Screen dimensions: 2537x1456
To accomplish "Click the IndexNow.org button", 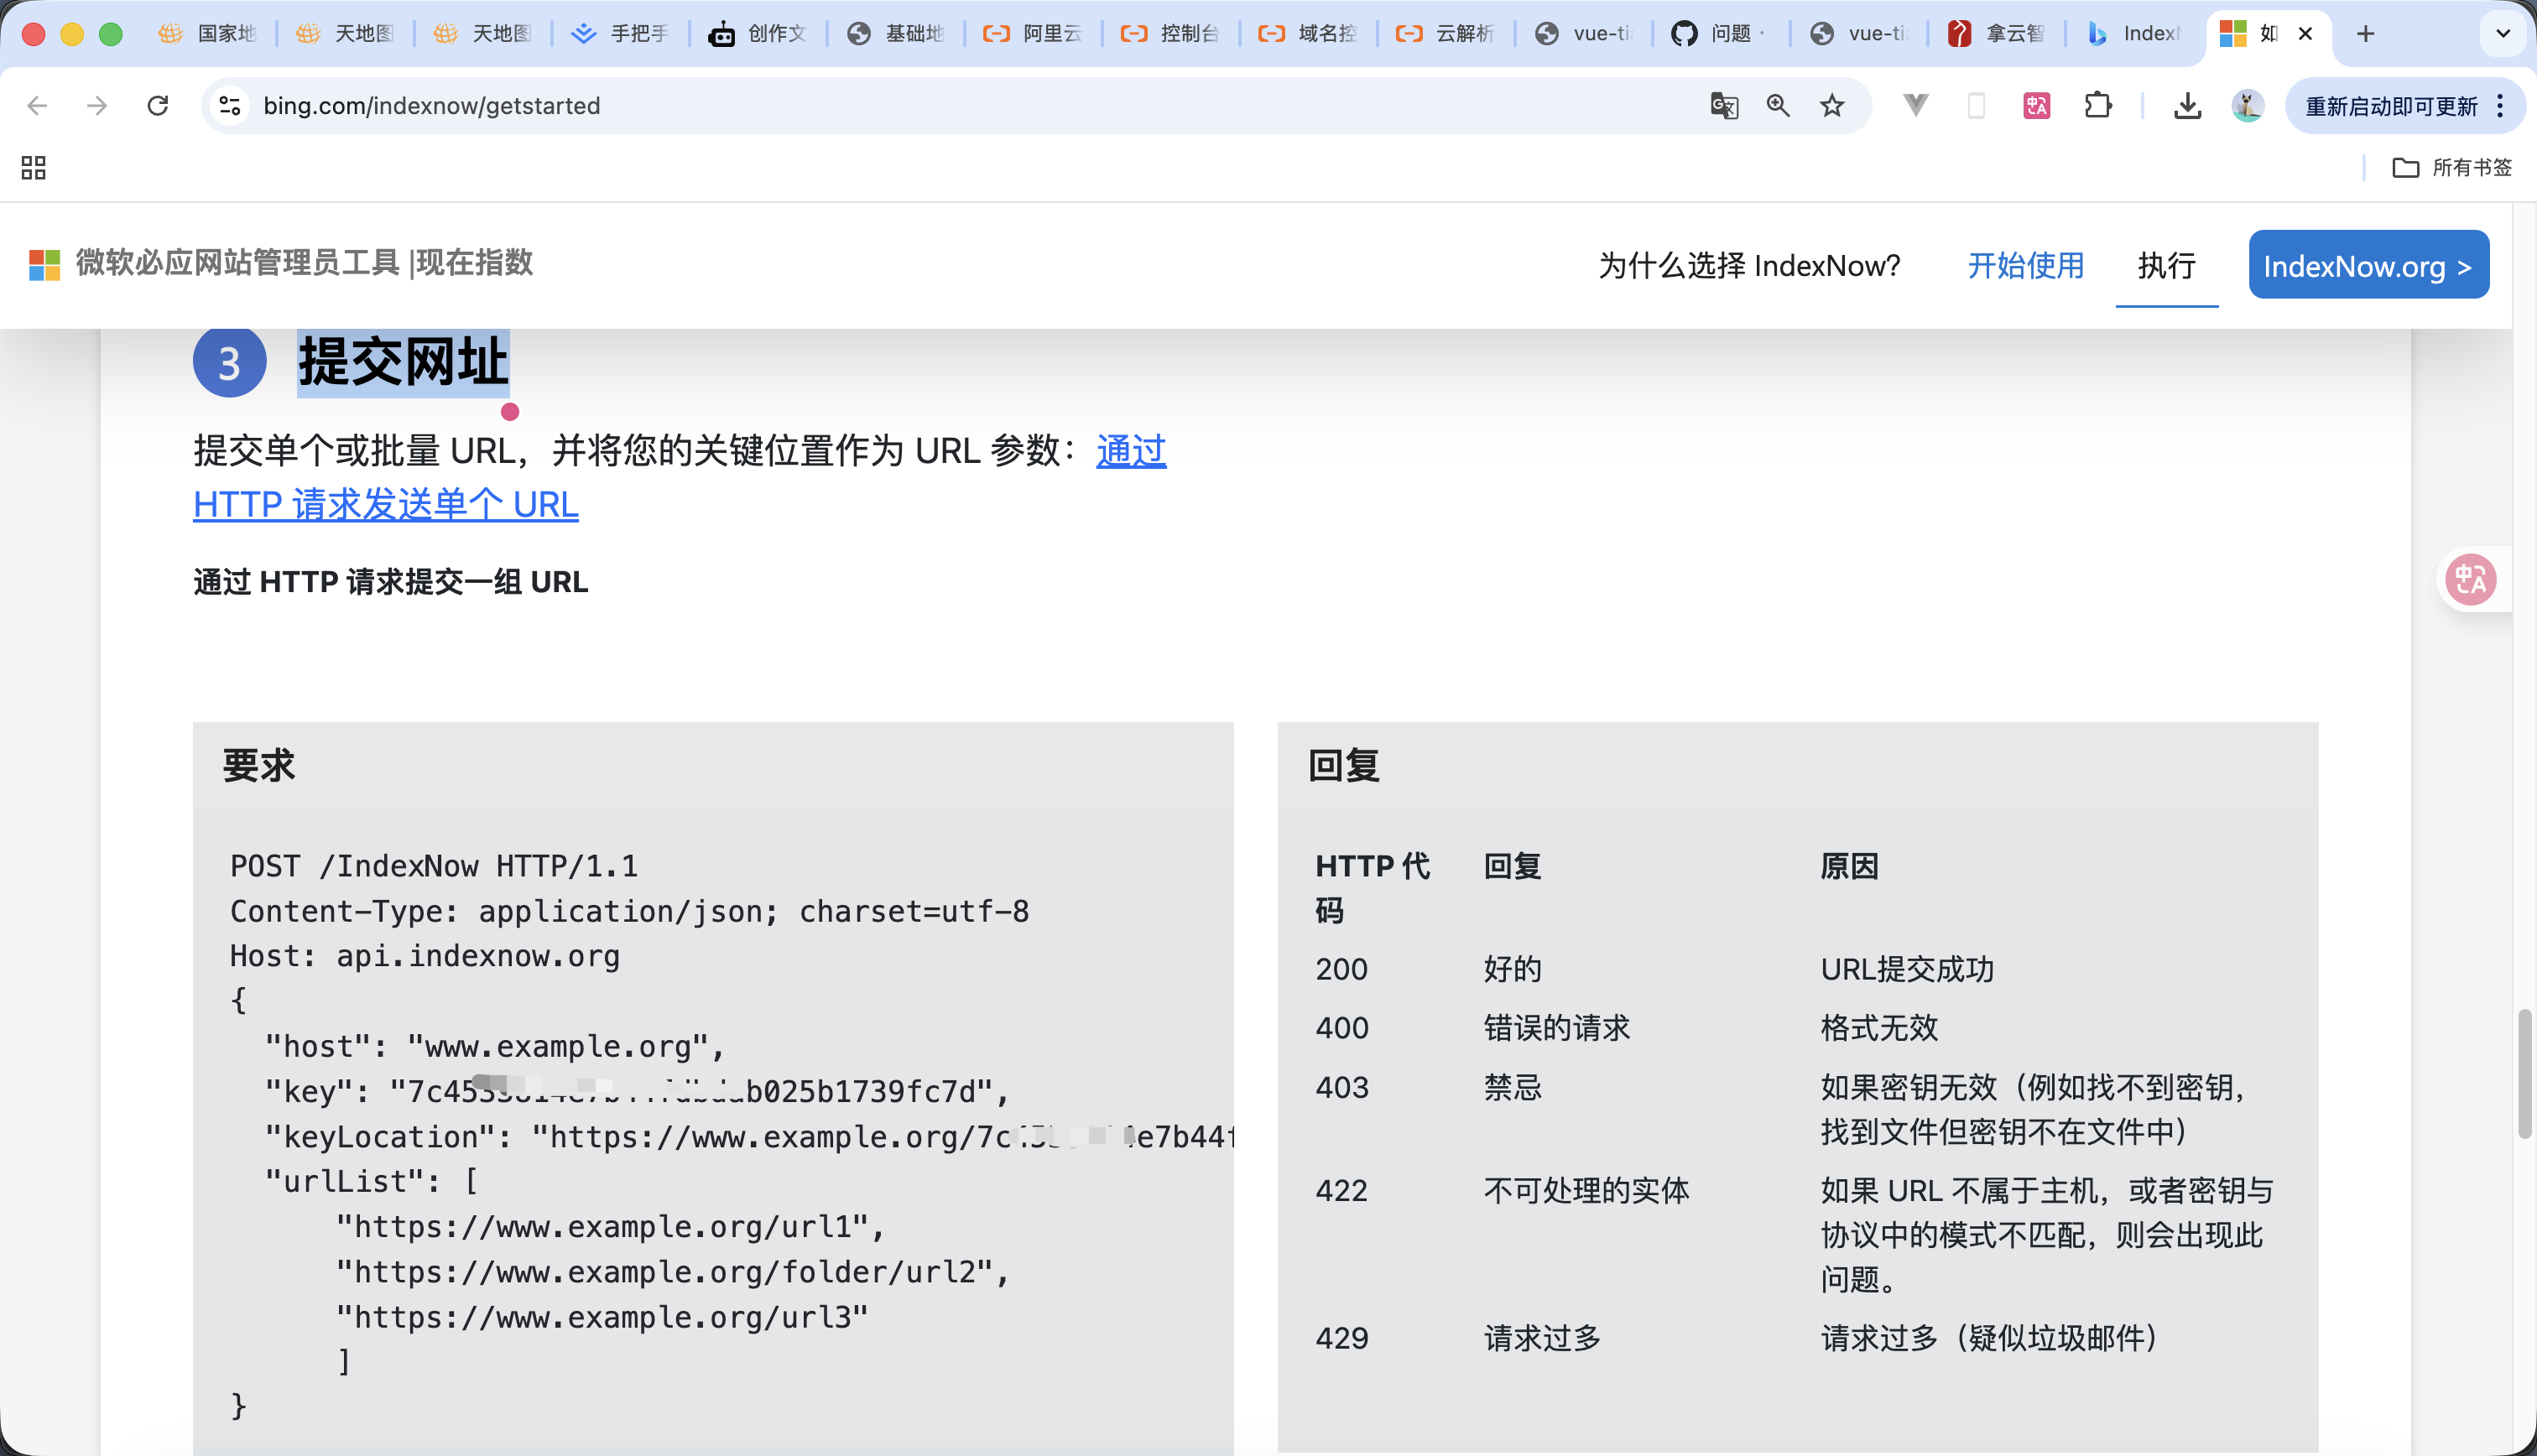I will point(2368,265).
